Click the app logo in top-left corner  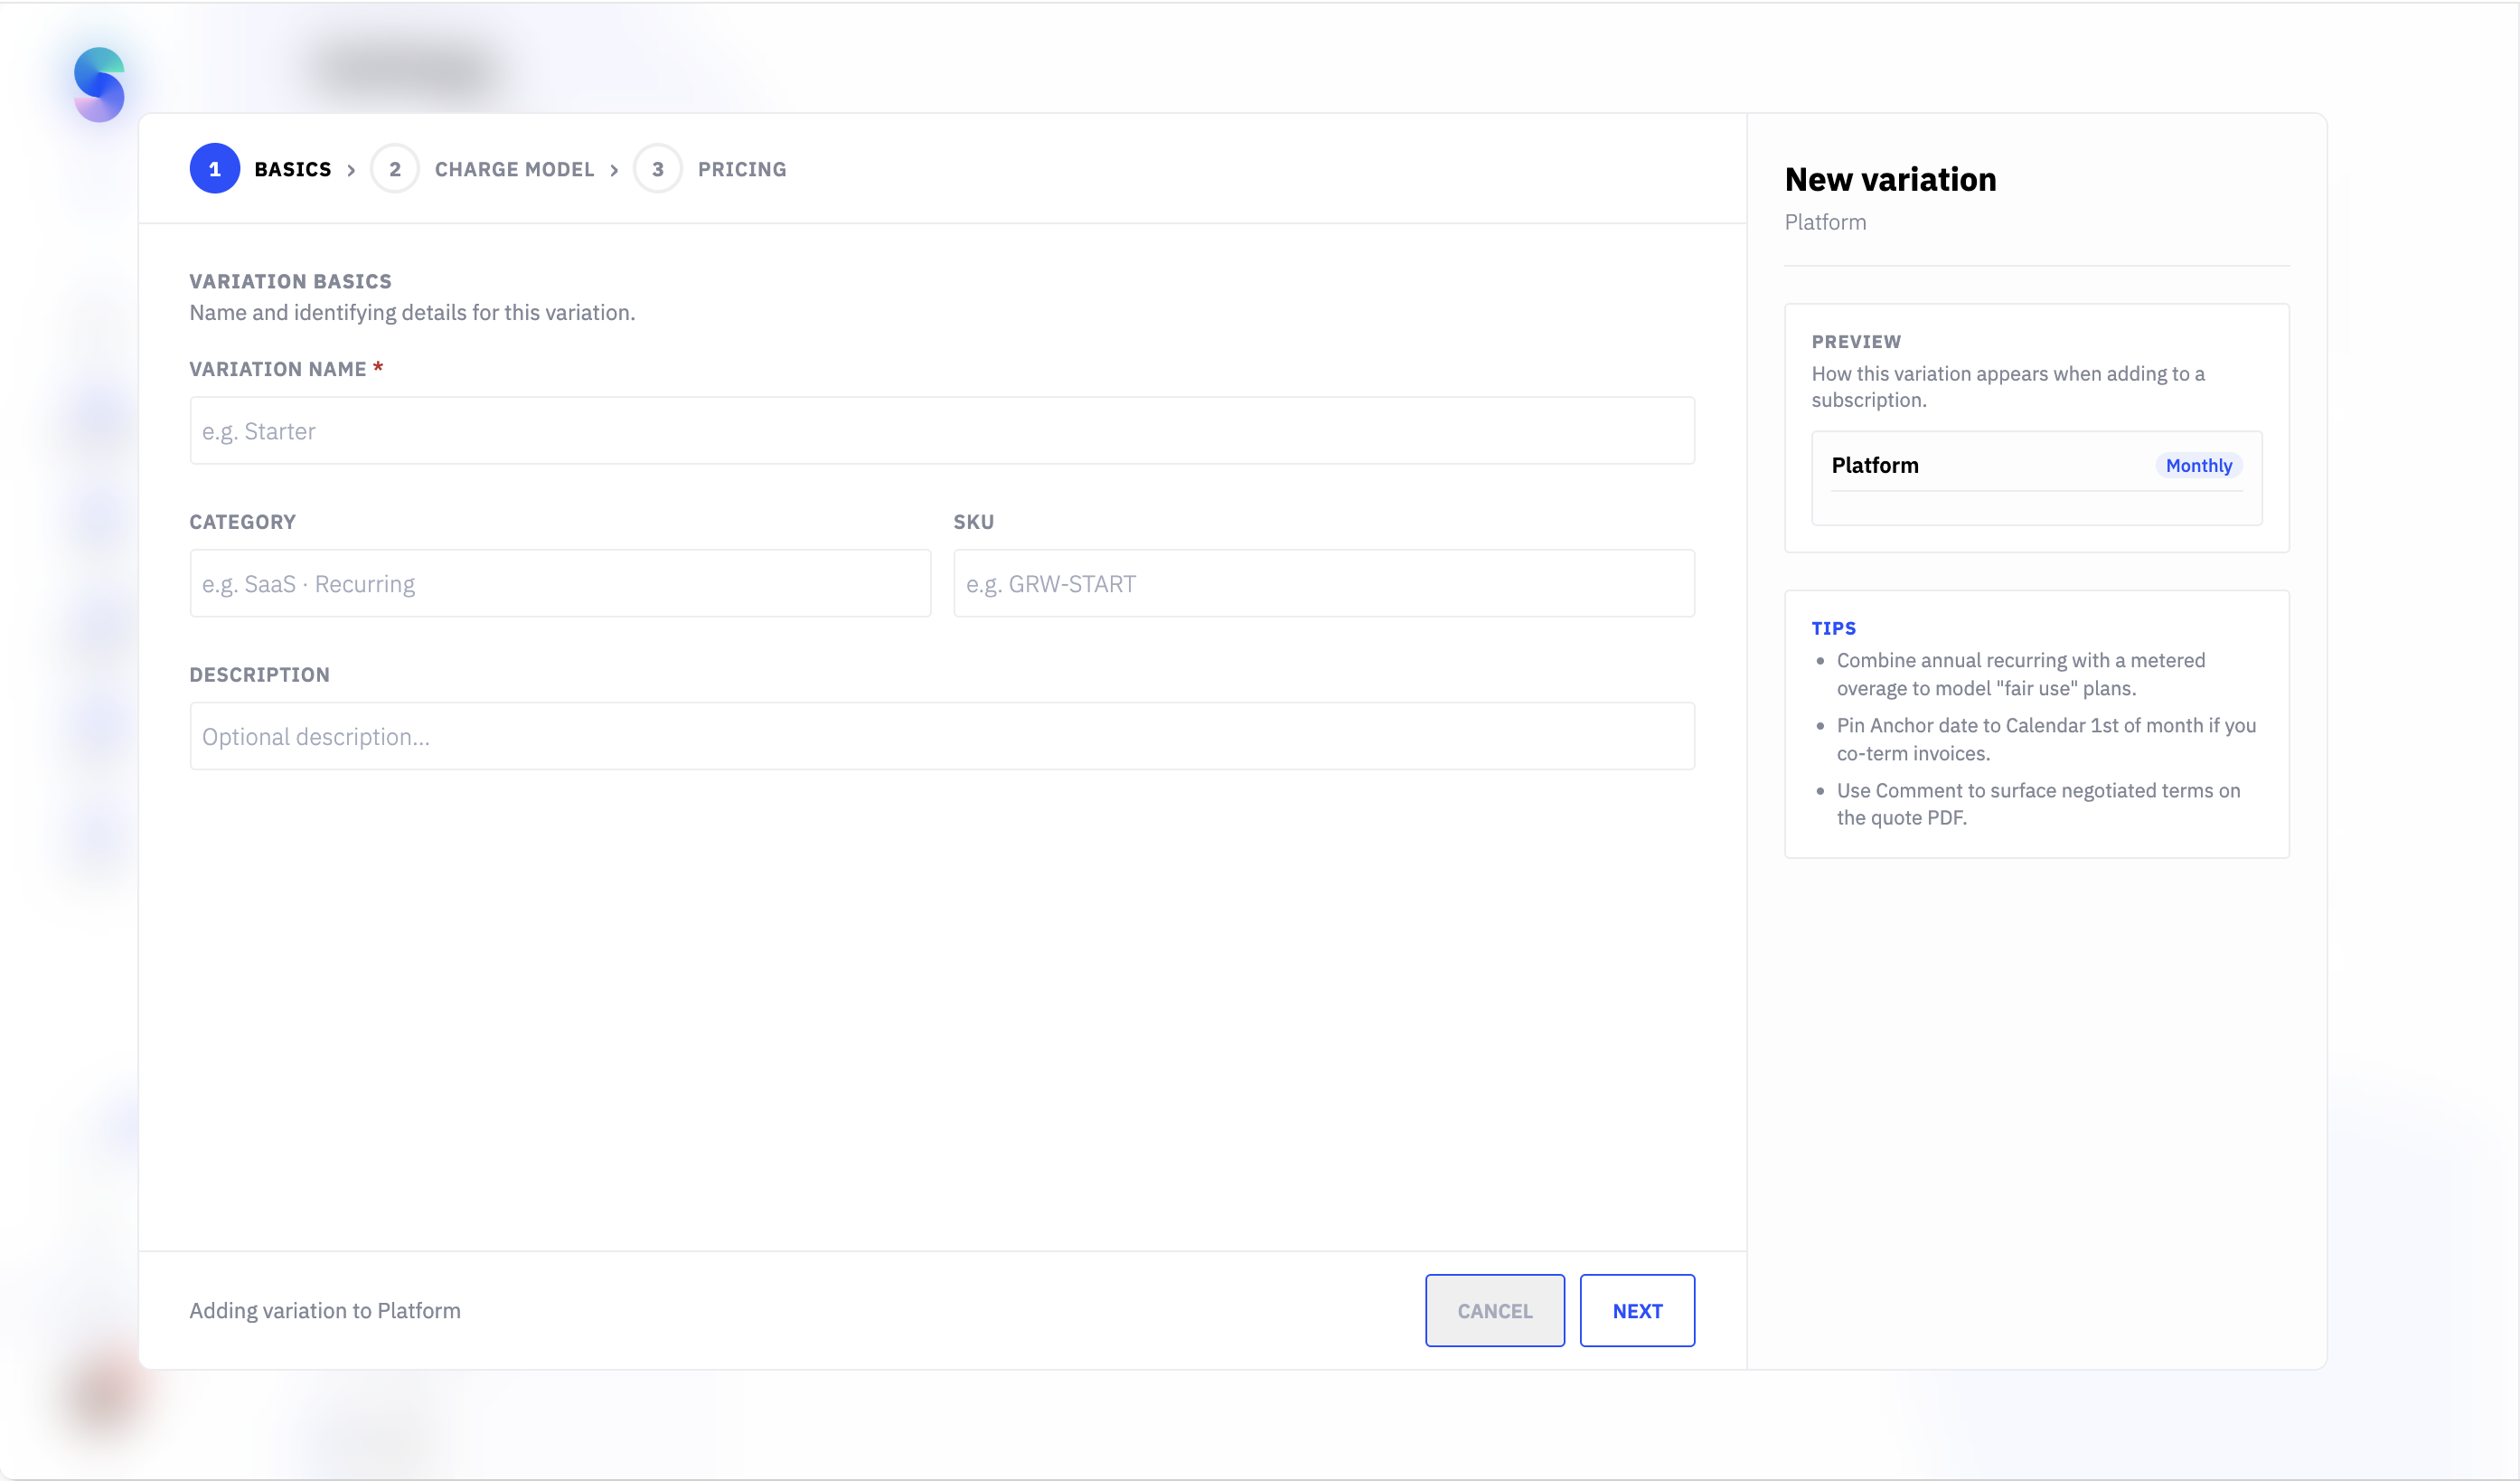pos(99,84)
